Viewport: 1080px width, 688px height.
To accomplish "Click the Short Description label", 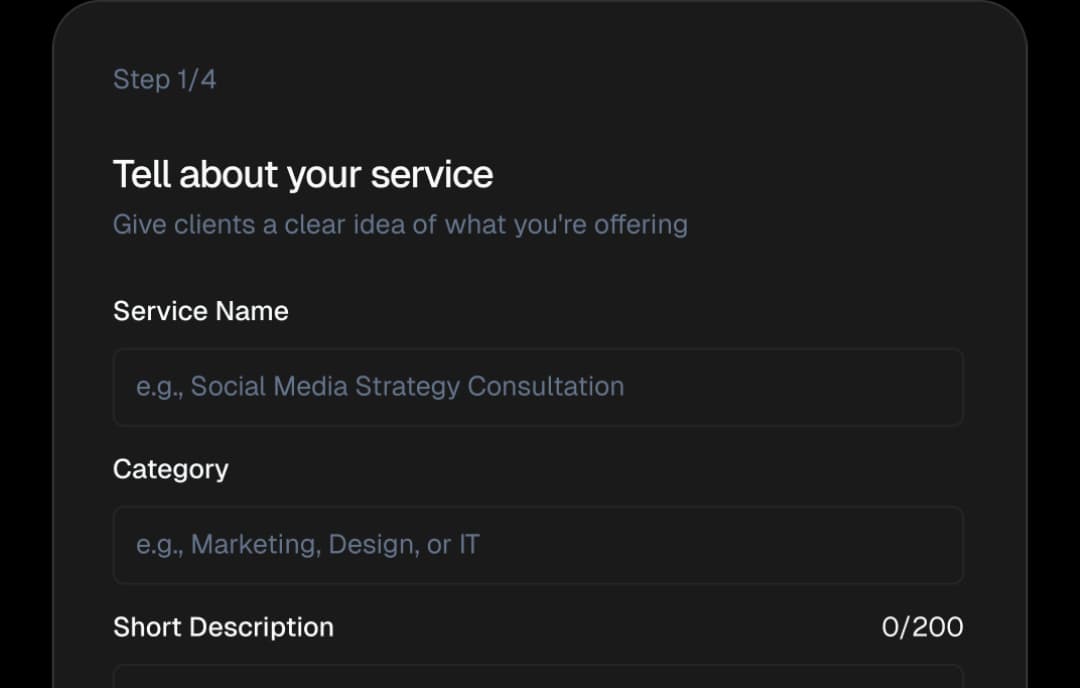I will (223, 627).
